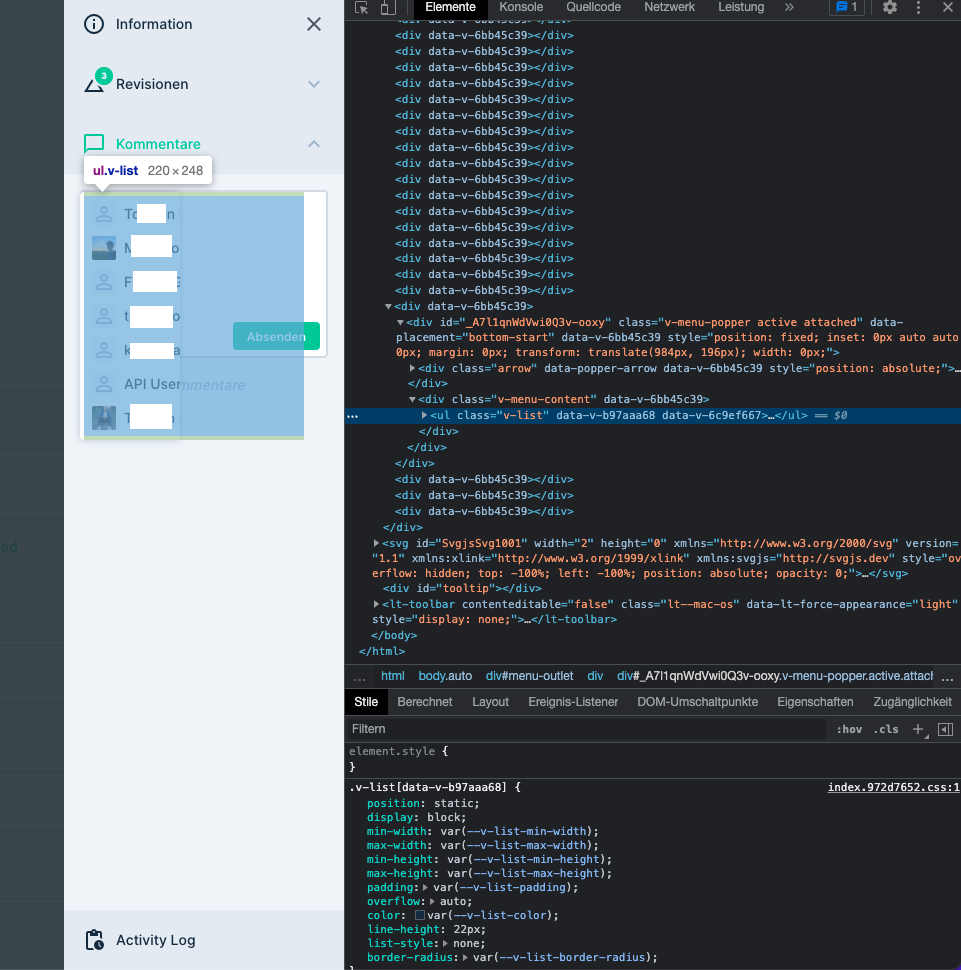
Task: Open the index.972d7652.css:1 source link
Action: pos(894,788)
